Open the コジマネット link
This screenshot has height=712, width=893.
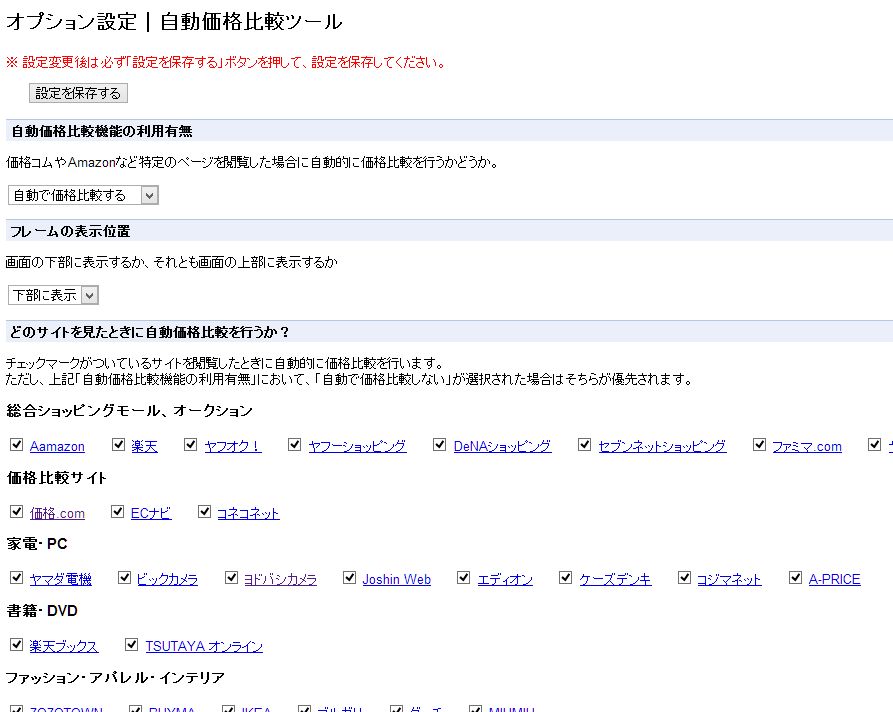coord(729,580)
